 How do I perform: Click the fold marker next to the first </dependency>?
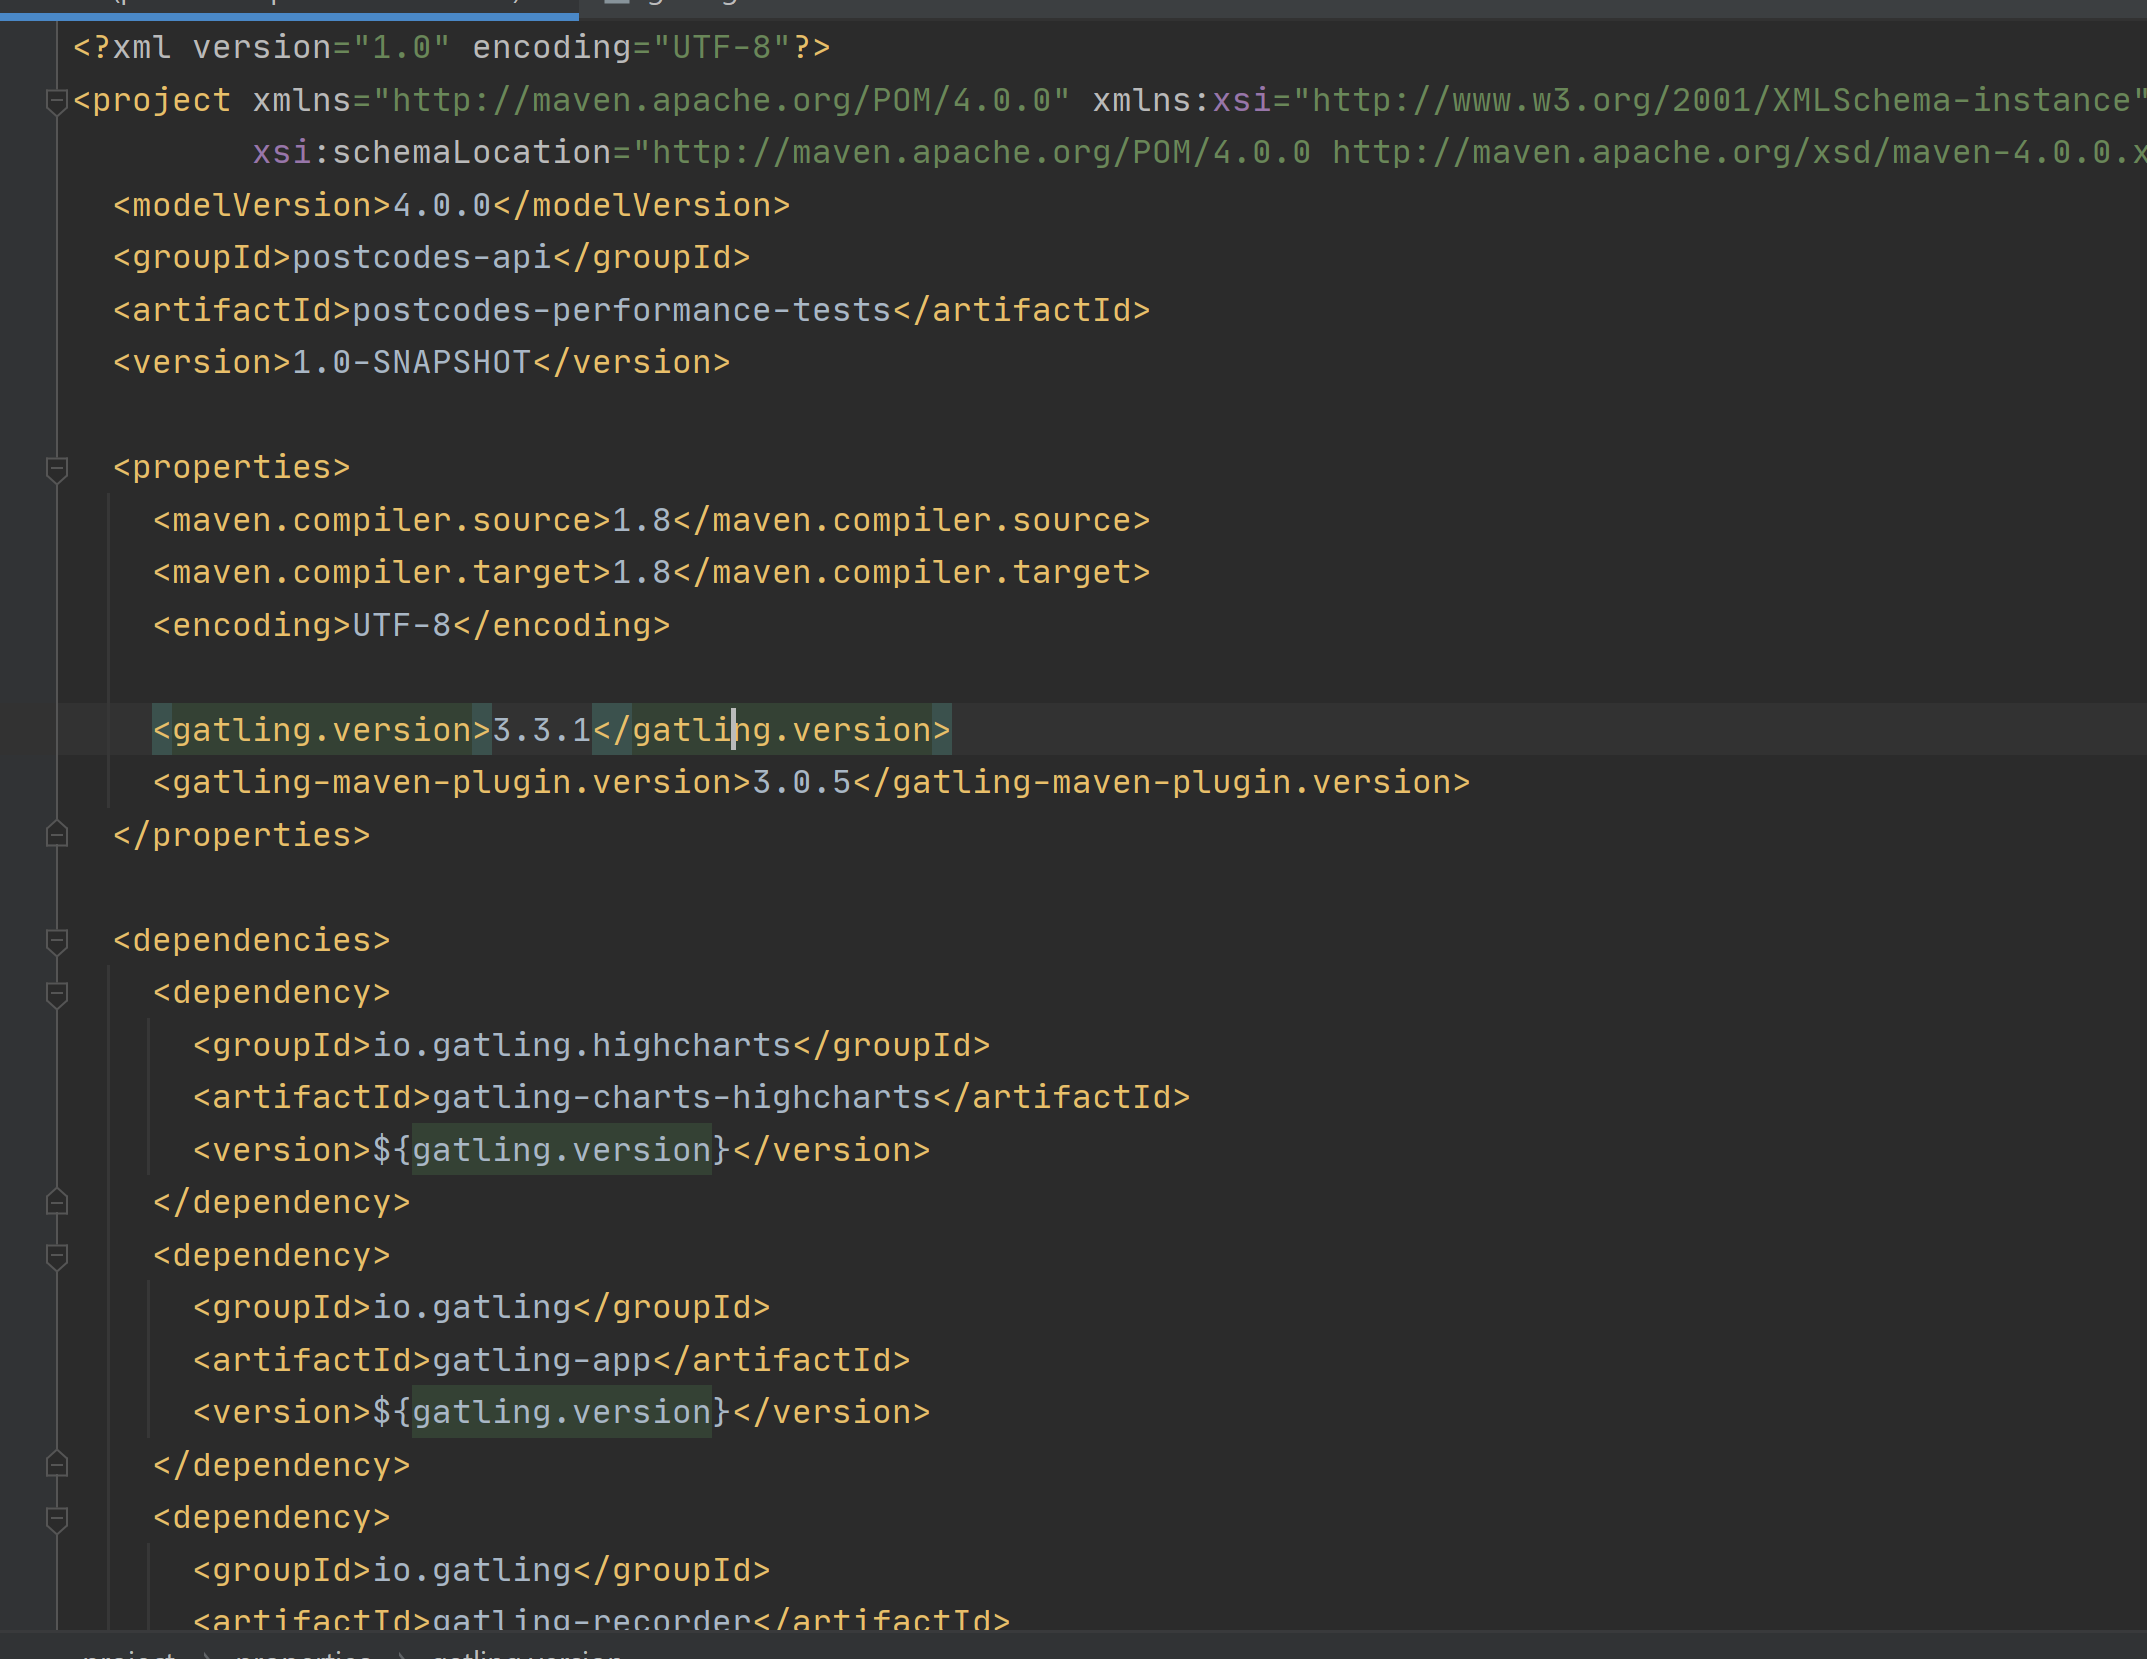[x=56, y=1201]
